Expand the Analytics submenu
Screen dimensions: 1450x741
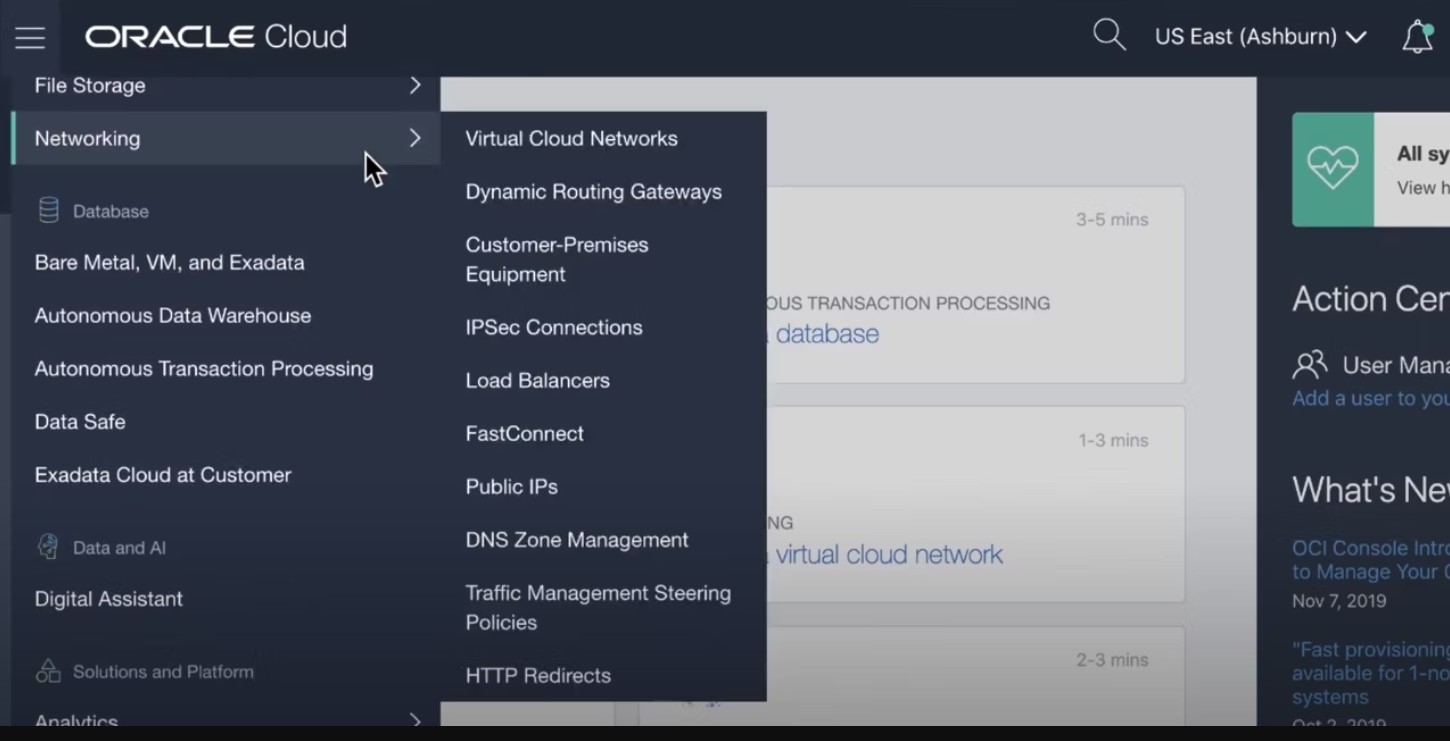point(414,717)
